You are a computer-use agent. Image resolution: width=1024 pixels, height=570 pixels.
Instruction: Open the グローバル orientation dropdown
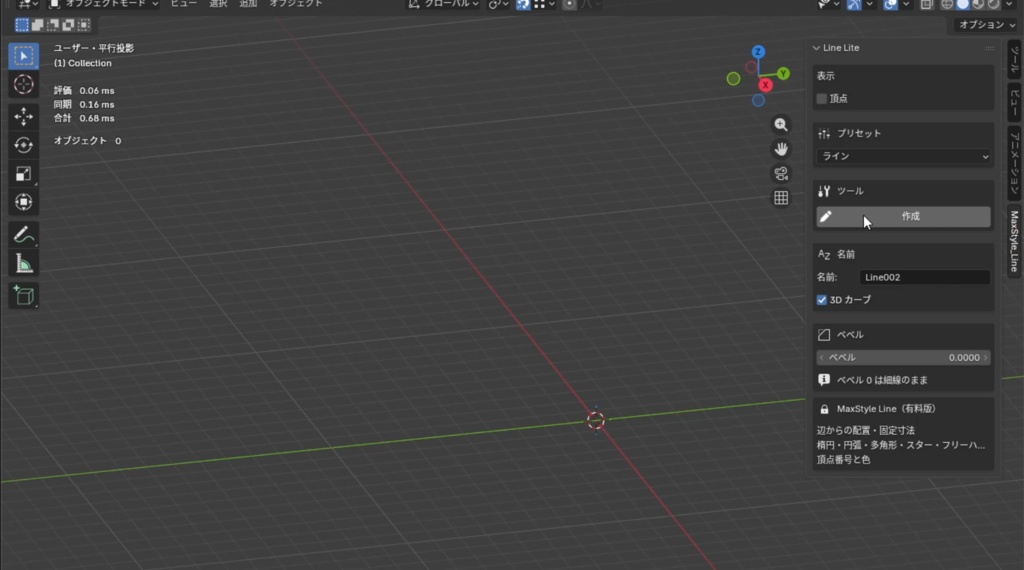(443, 4)
